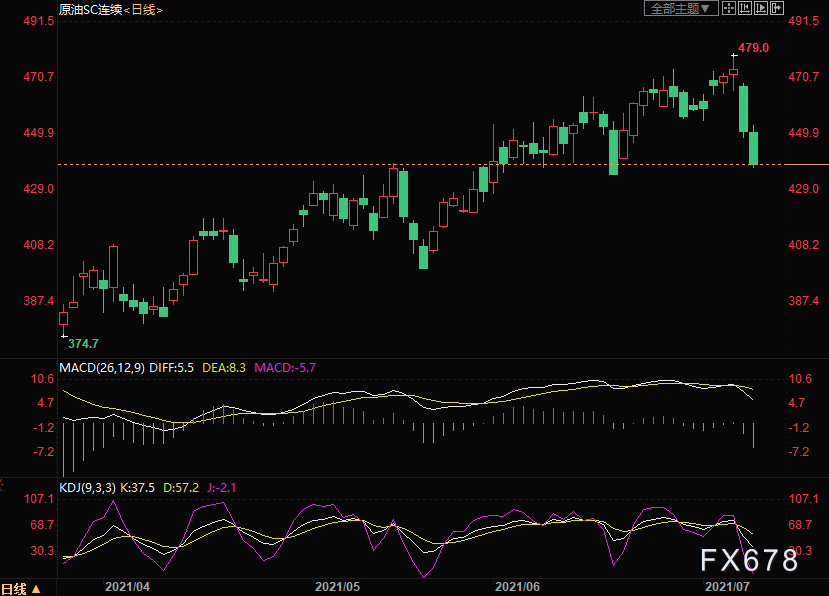This screenshot has height=596, width=829.
Task: Click the crosshair cursor icon
Action: (728, 9)
